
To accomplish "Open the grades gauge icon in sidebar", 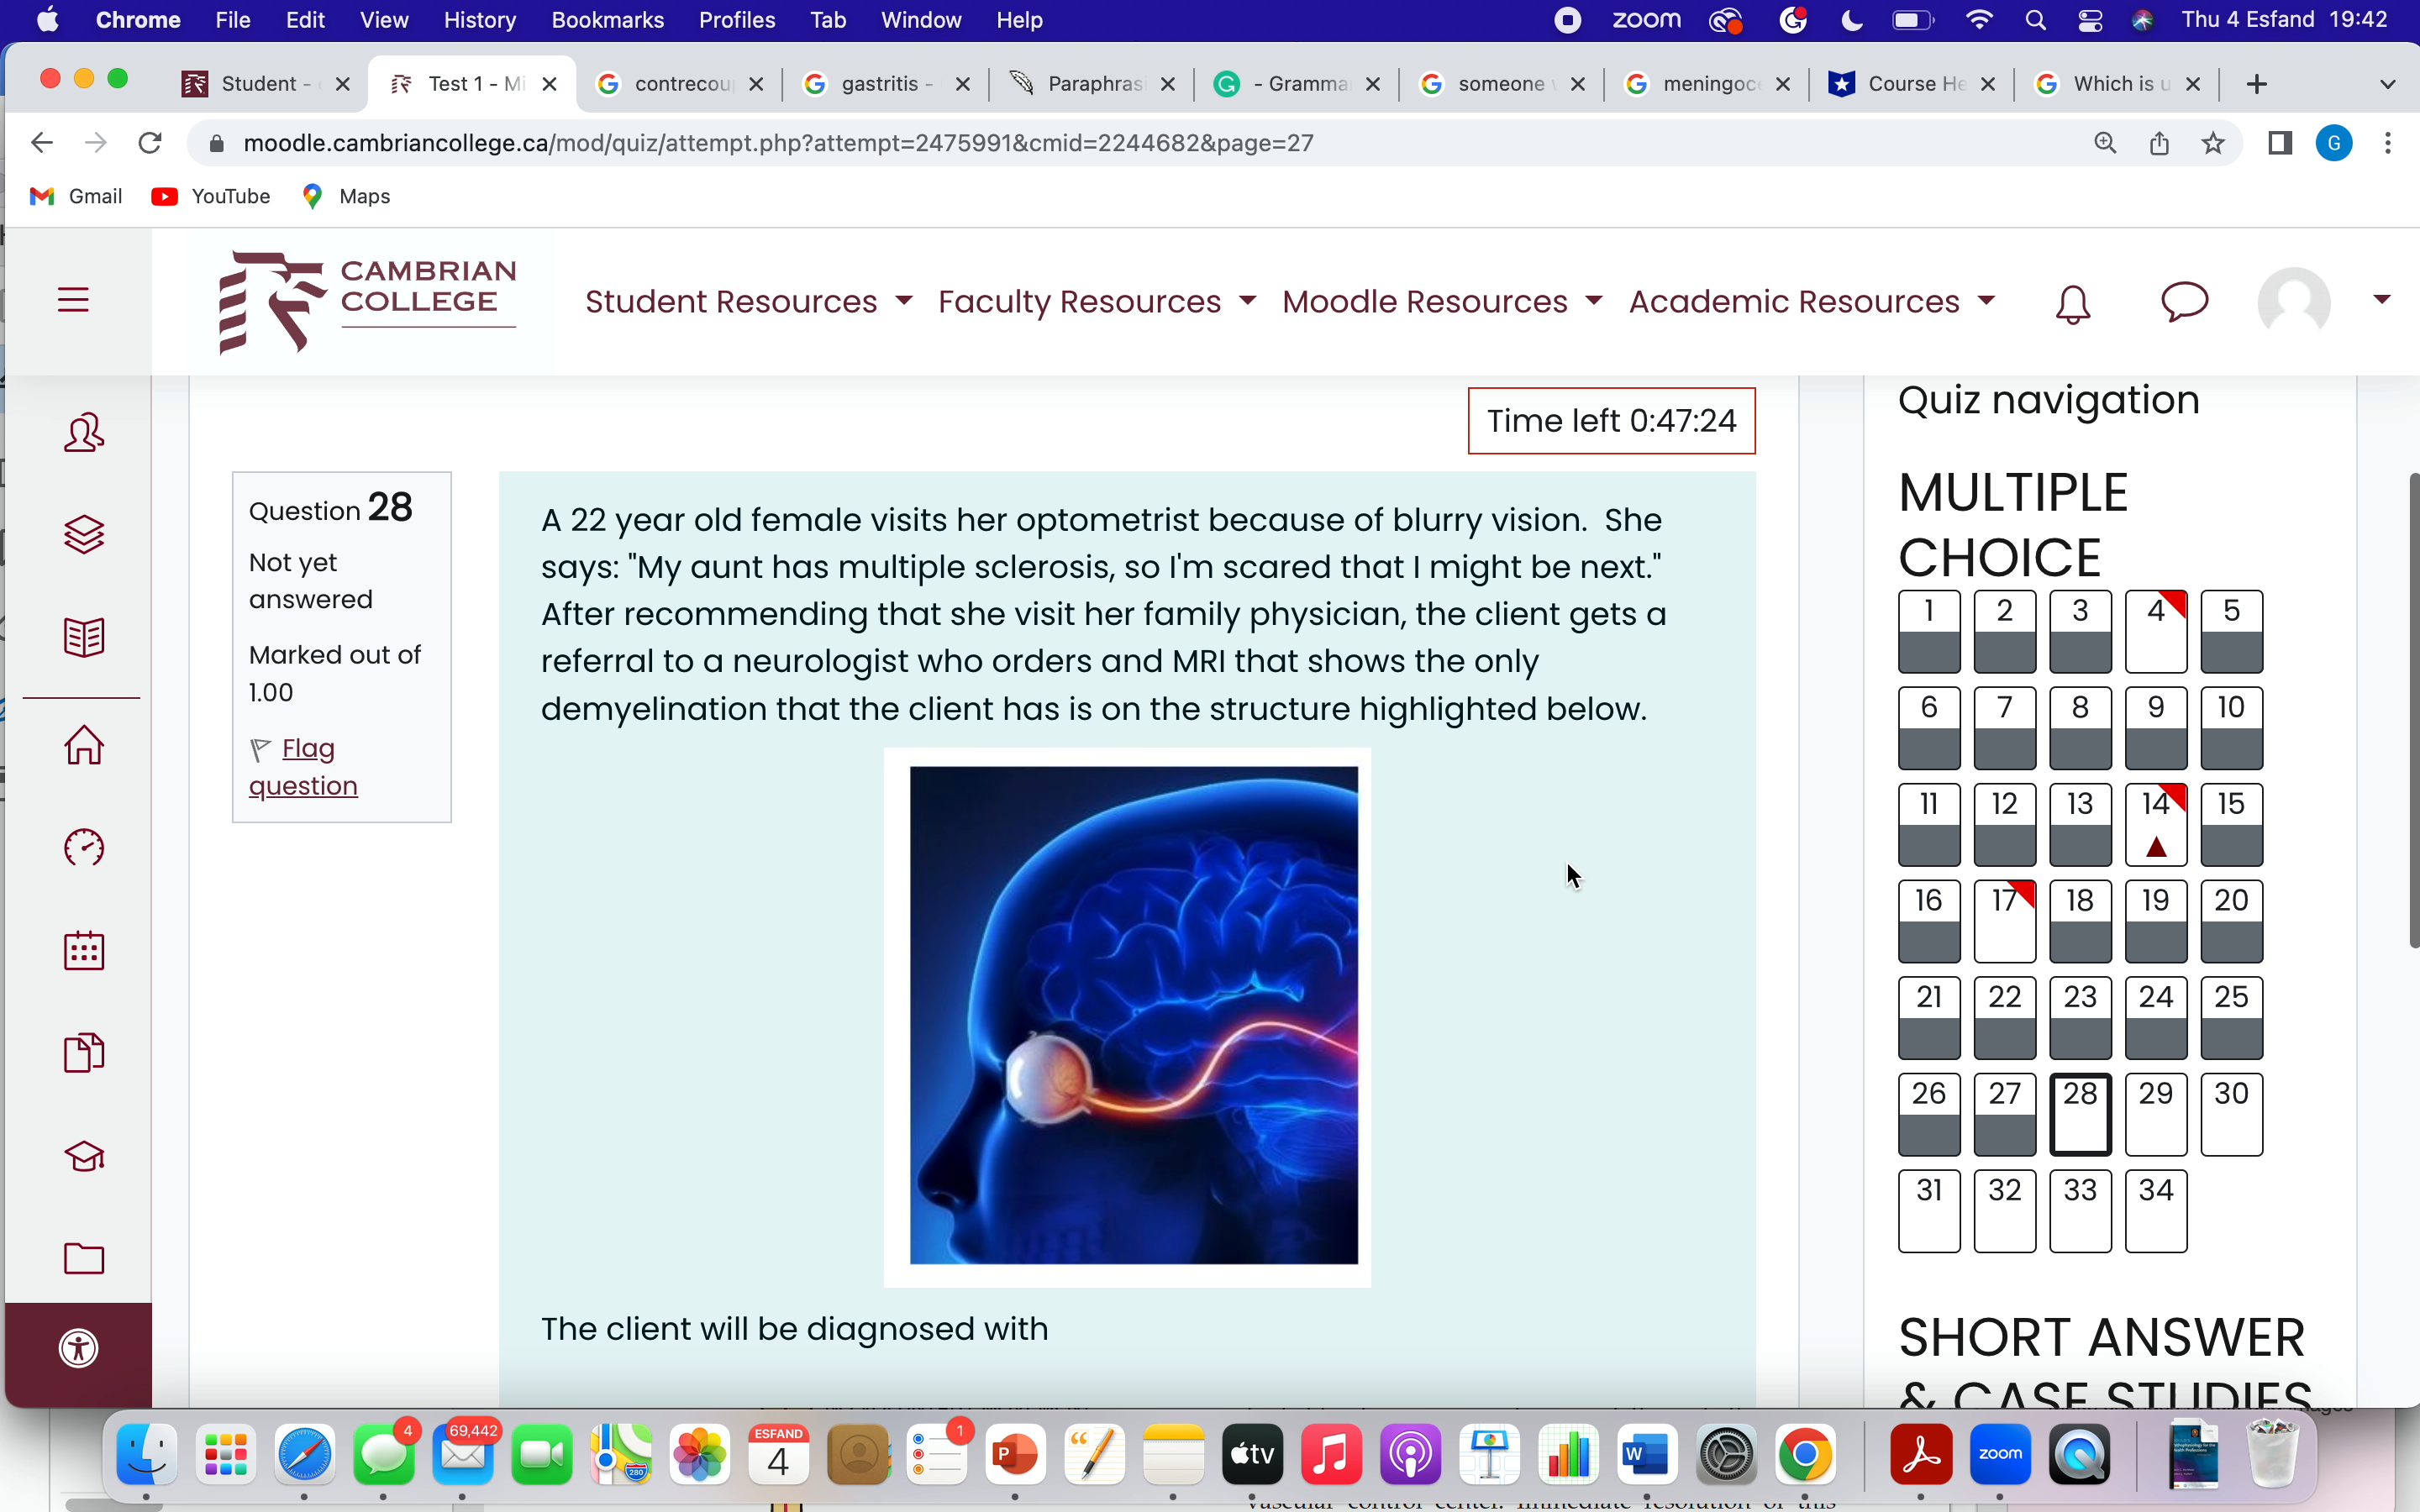I will [83, 847].
